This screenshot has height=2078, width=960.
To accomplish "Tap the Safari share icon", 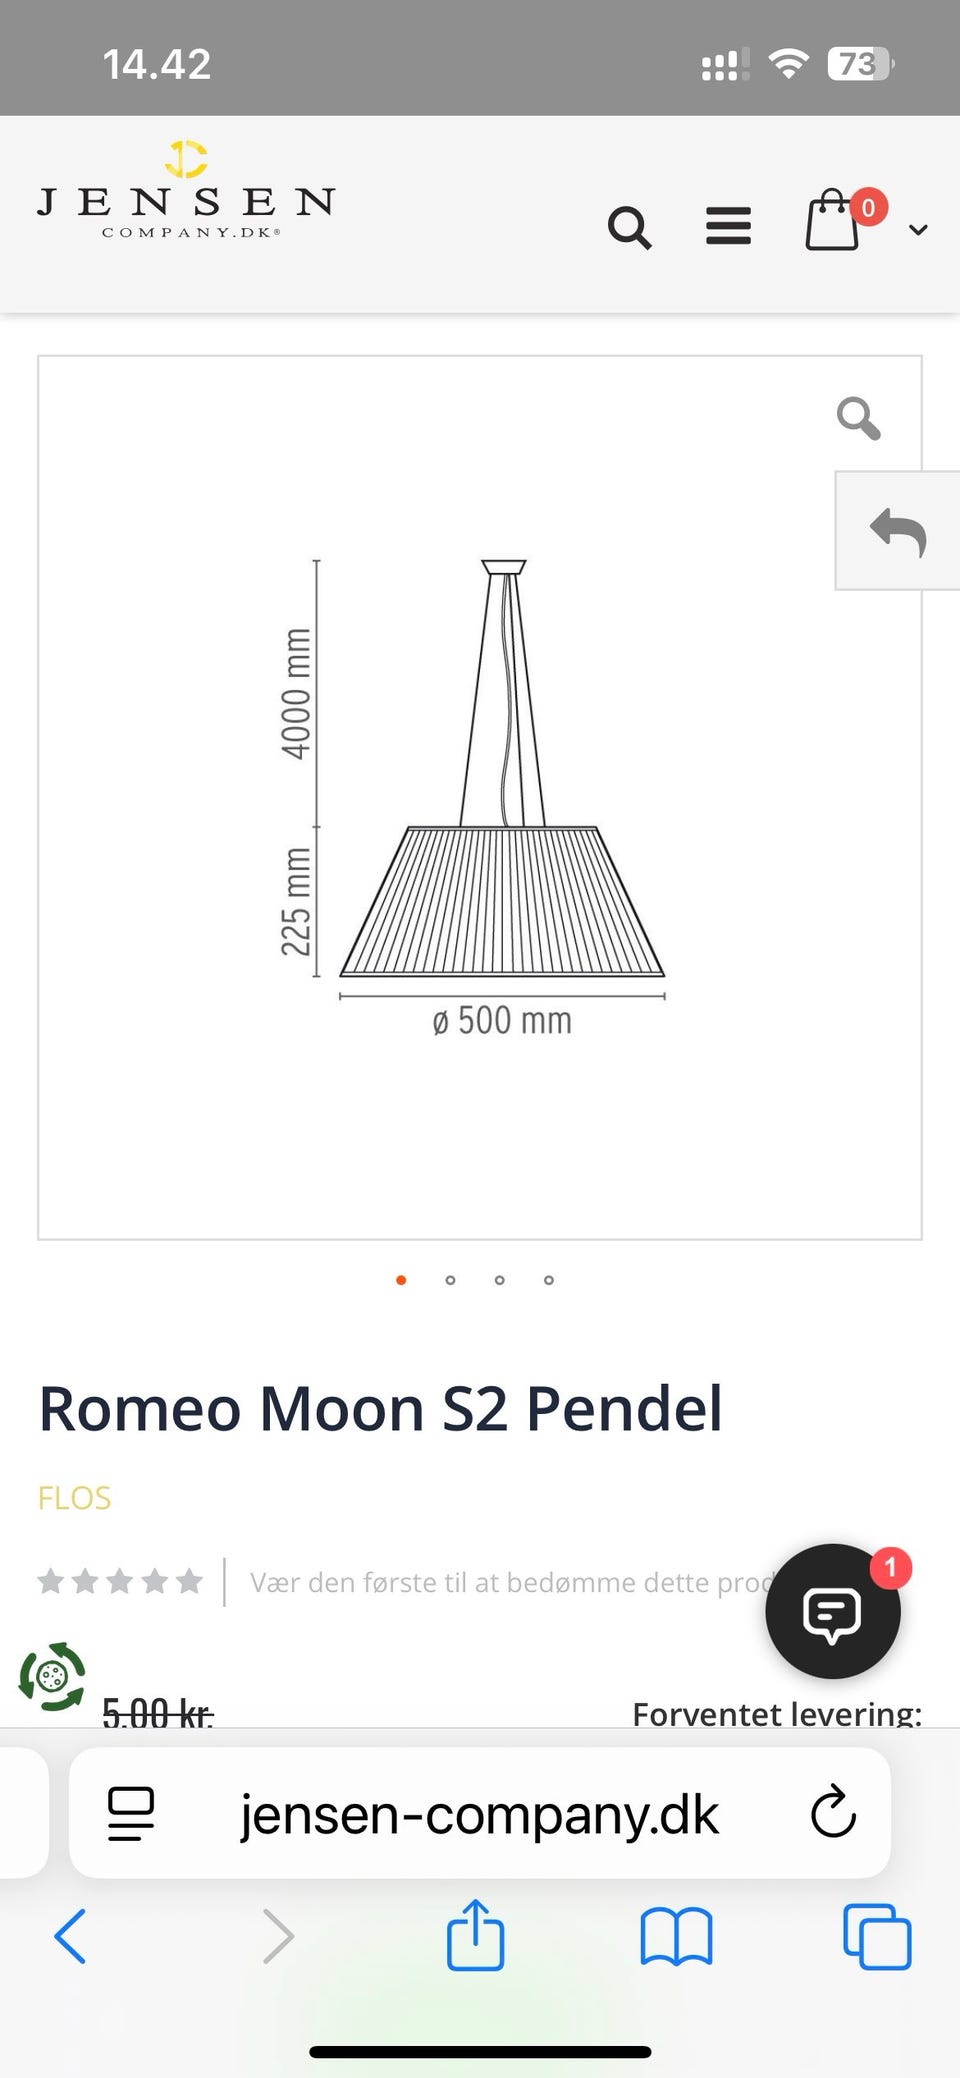I will (x=475, y=1936).
